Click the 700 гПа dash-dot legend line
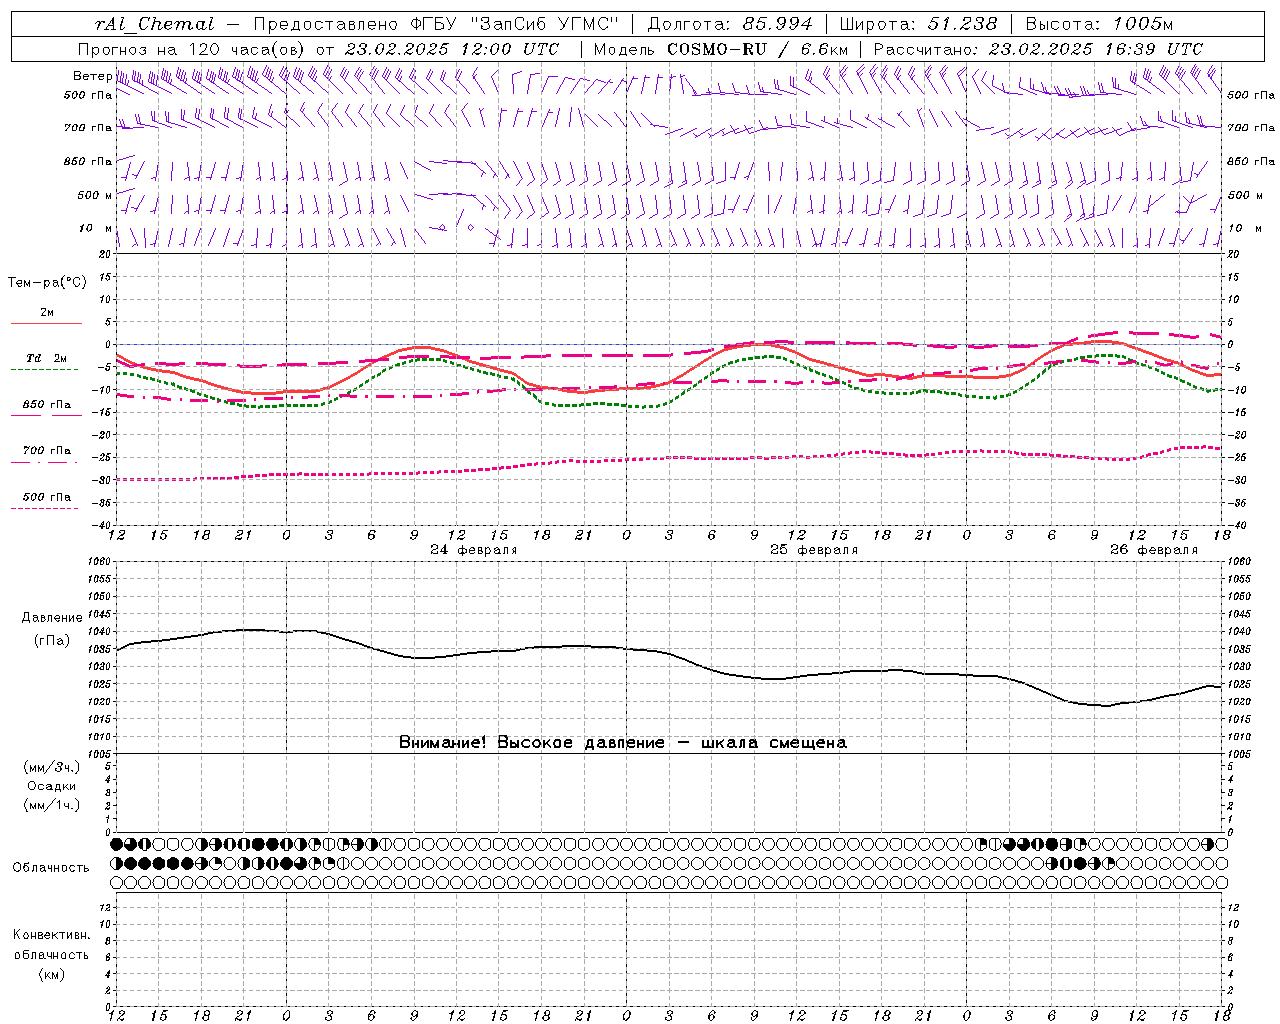This screenshot has height=1024, width=1280. 44,462
